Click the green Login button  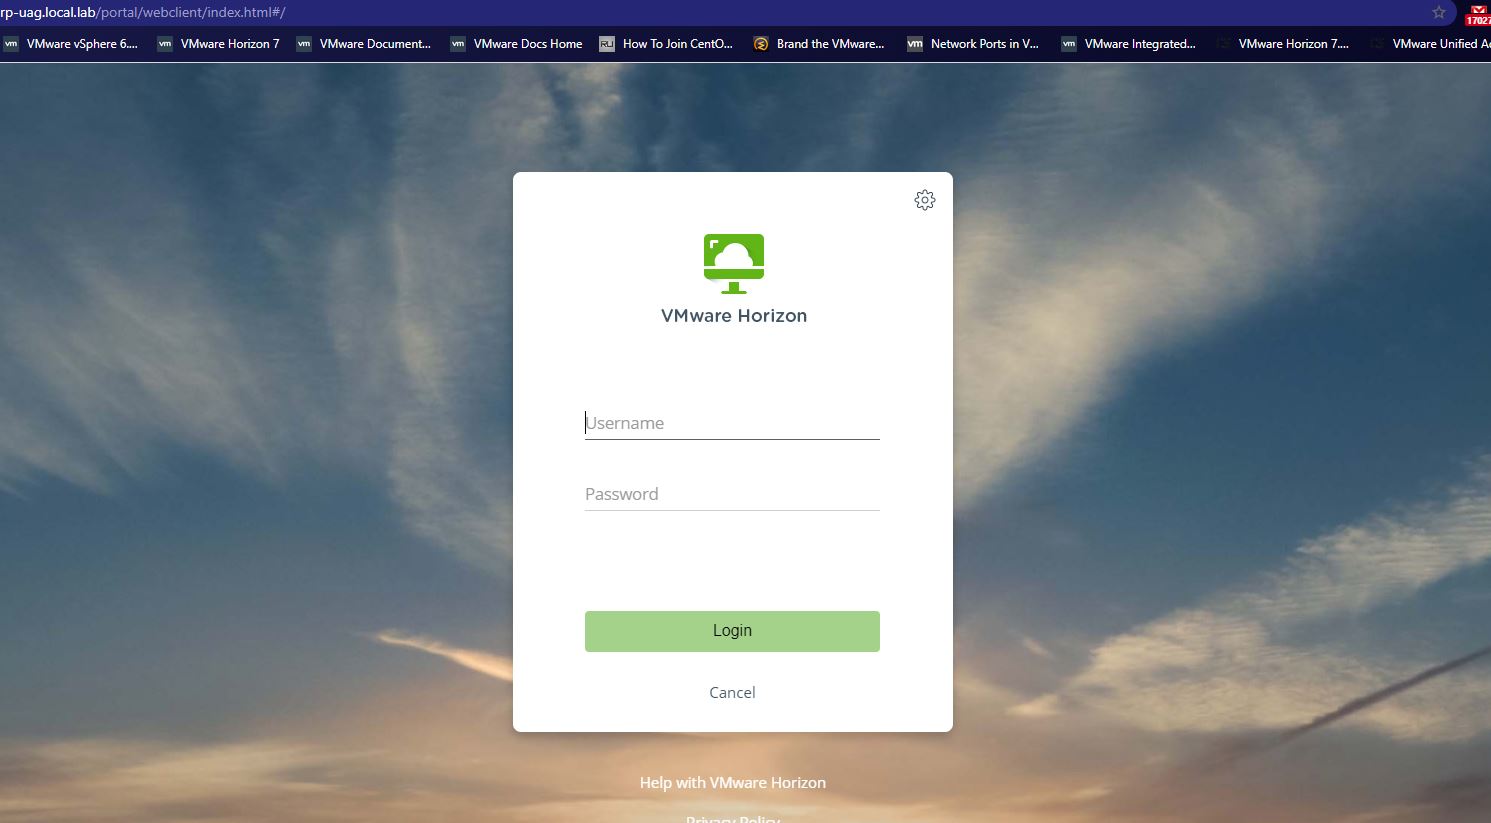pyautogui.click(x=732, y=631)
